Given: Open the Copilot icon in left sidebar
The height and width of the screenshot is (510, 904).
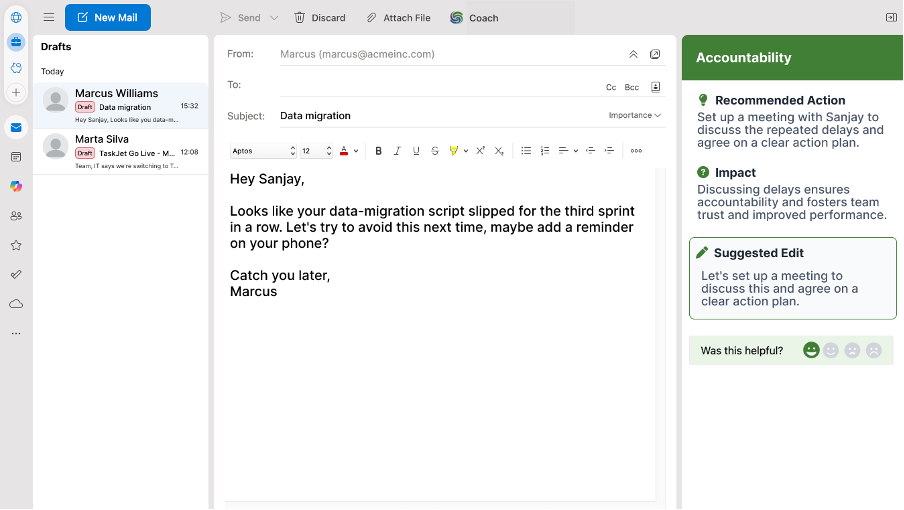Looking at the screenshot, I should tap(16, 186).
